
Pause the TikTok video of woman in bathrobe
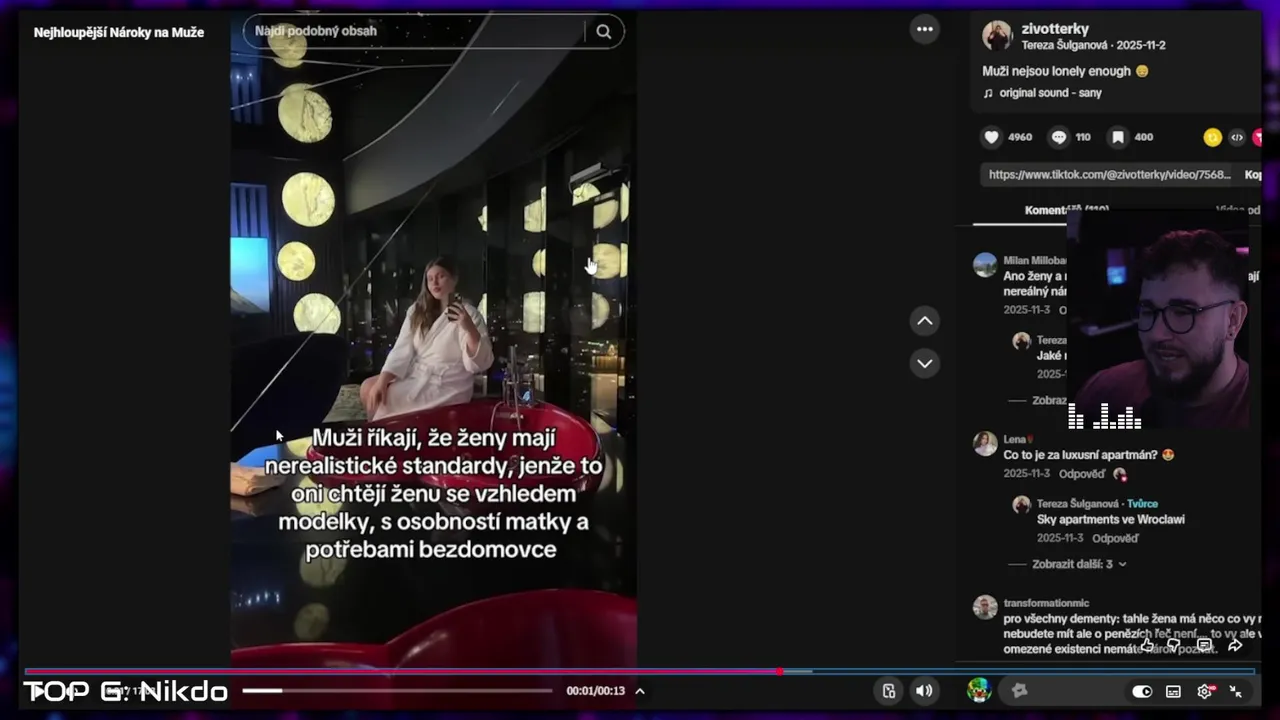(x=434, y=340)
